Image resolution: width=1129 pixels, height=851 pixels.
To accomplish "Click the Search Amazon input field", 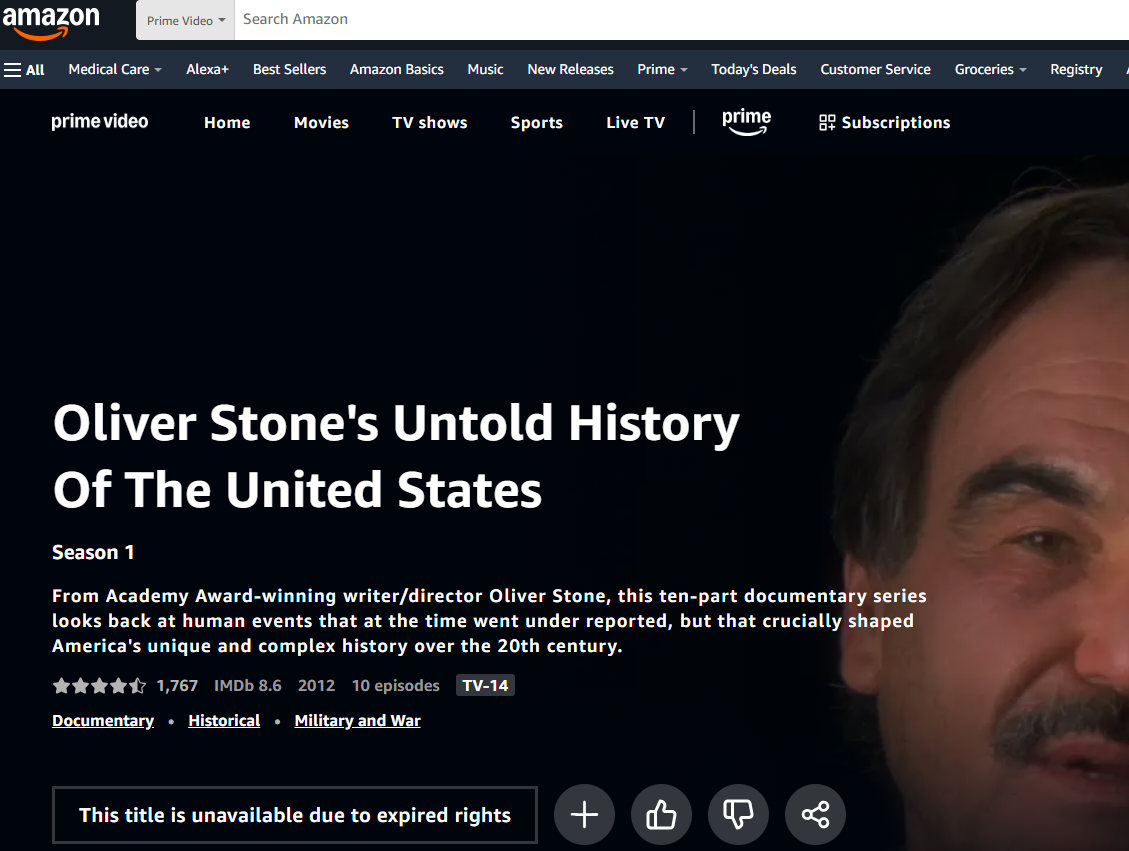I will click(680, 20).
